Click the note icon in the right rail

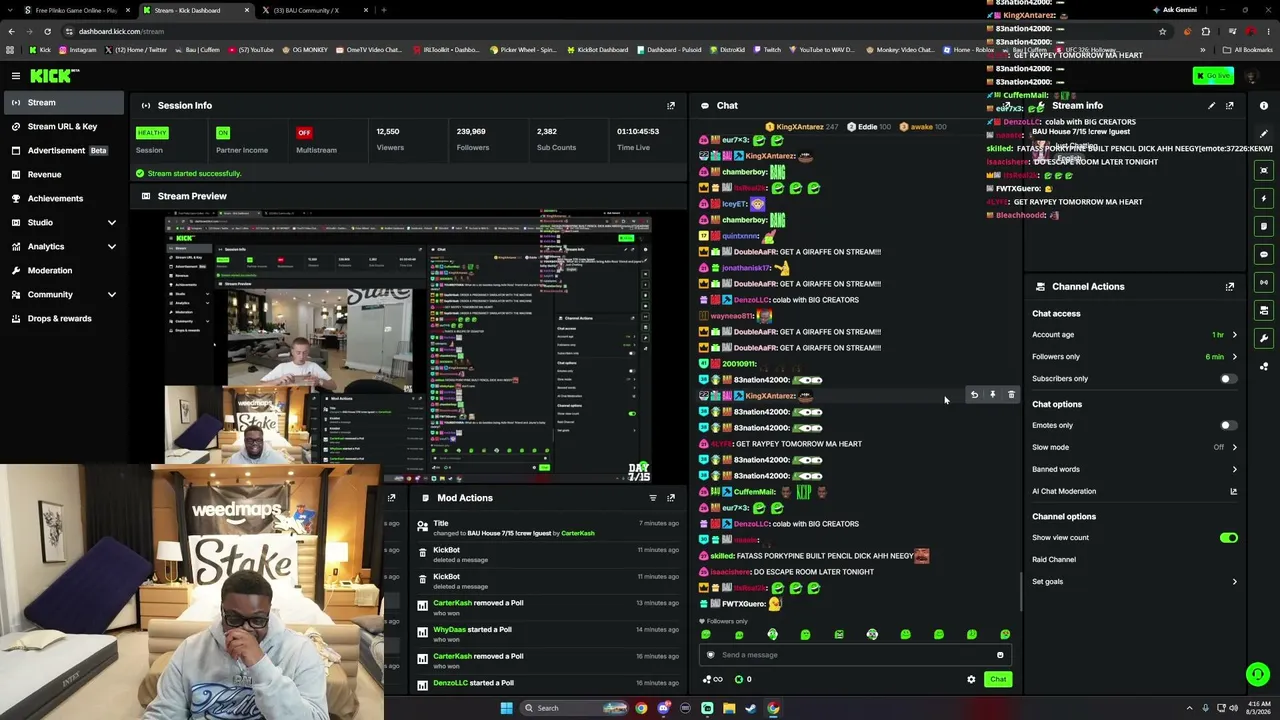pos(1264,226)
